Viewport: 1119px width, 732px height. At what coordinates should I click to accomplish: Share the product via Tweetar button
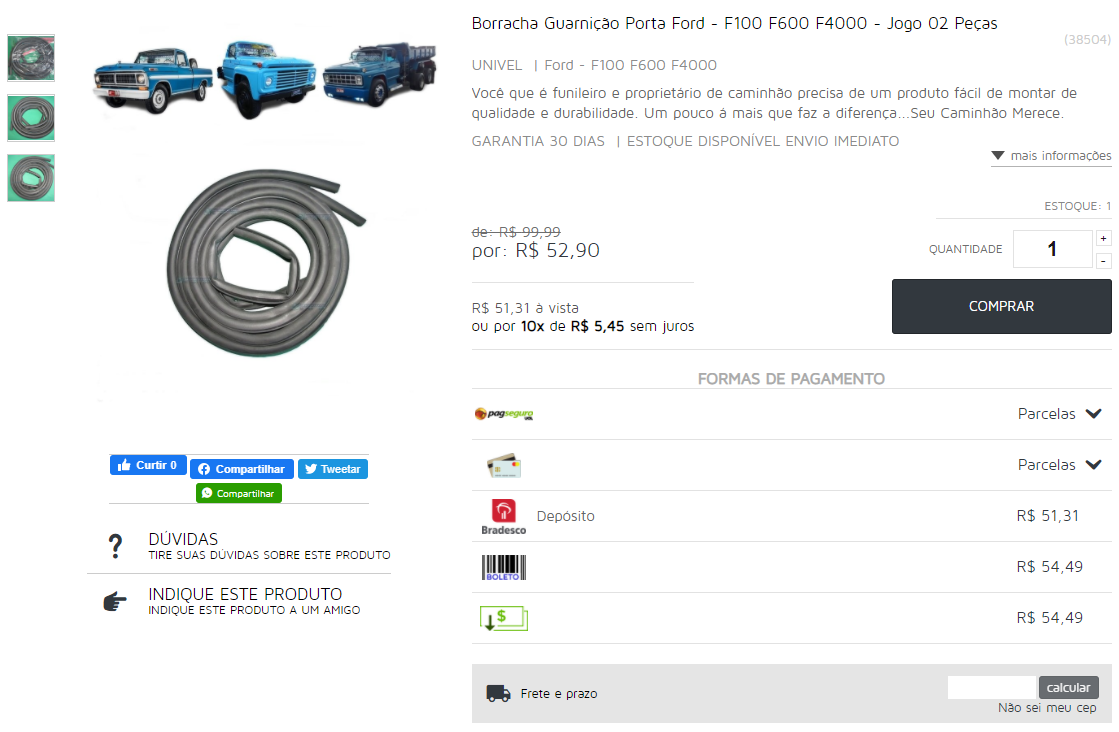point(333,469)
